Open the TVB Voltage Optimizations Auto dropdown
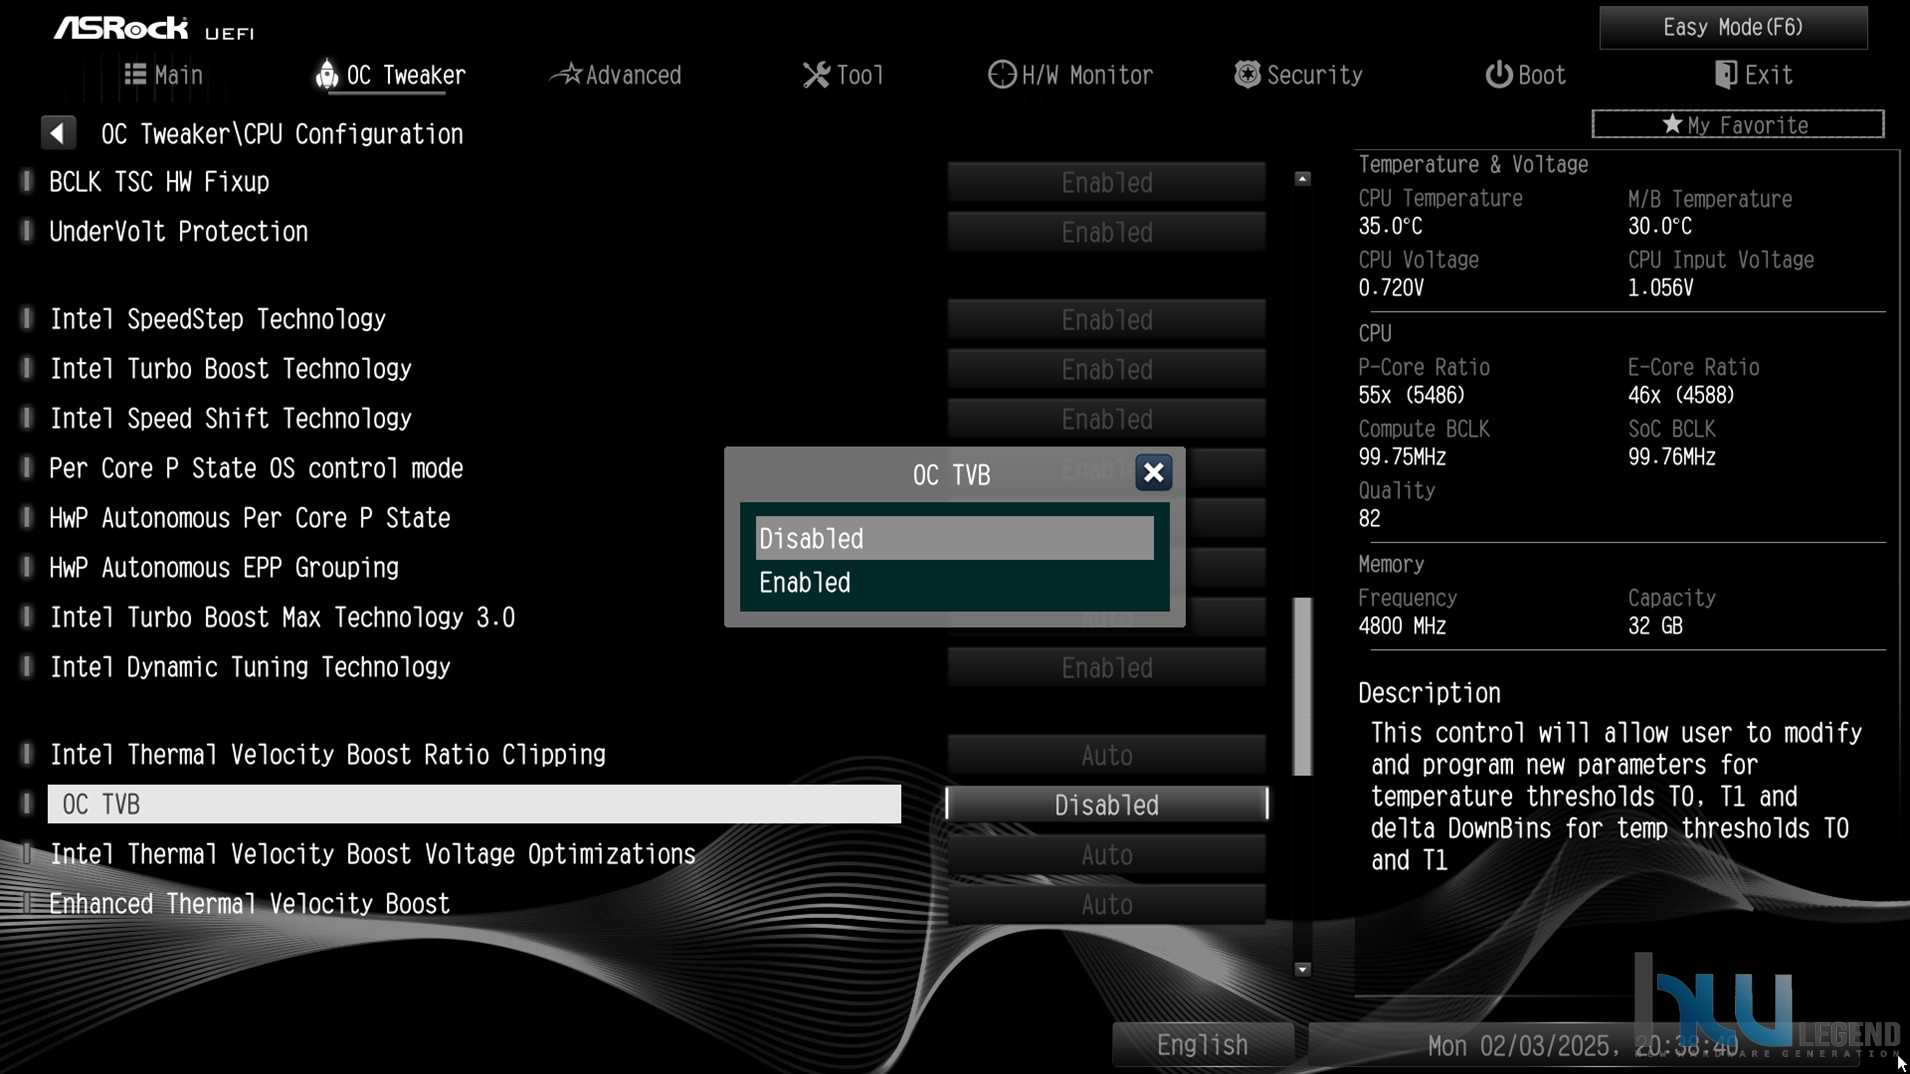Screen dimensions: 1910x1074 1106,855
